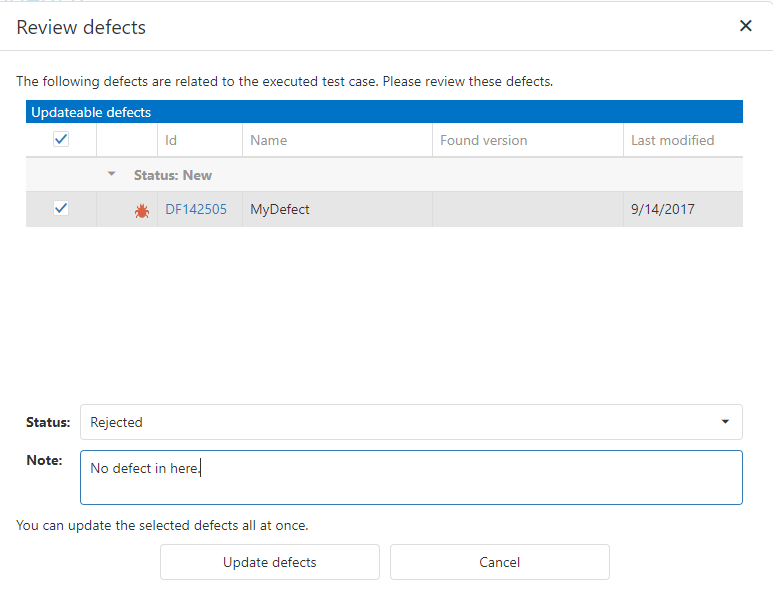Close the Review defects dialog

point(745,26)
